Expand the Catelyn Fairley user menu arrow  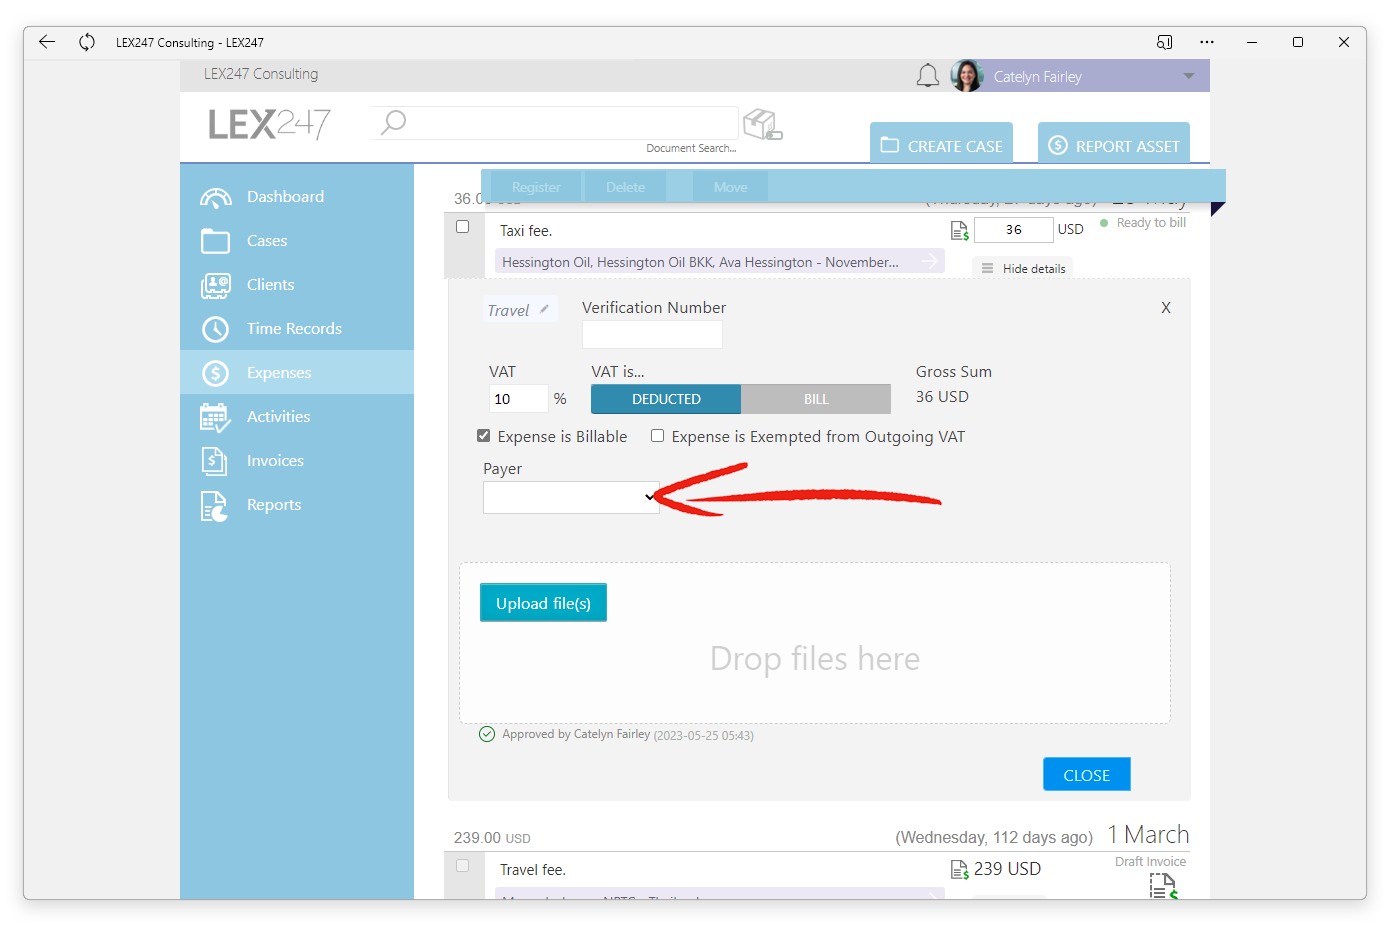pos(1189,76)
